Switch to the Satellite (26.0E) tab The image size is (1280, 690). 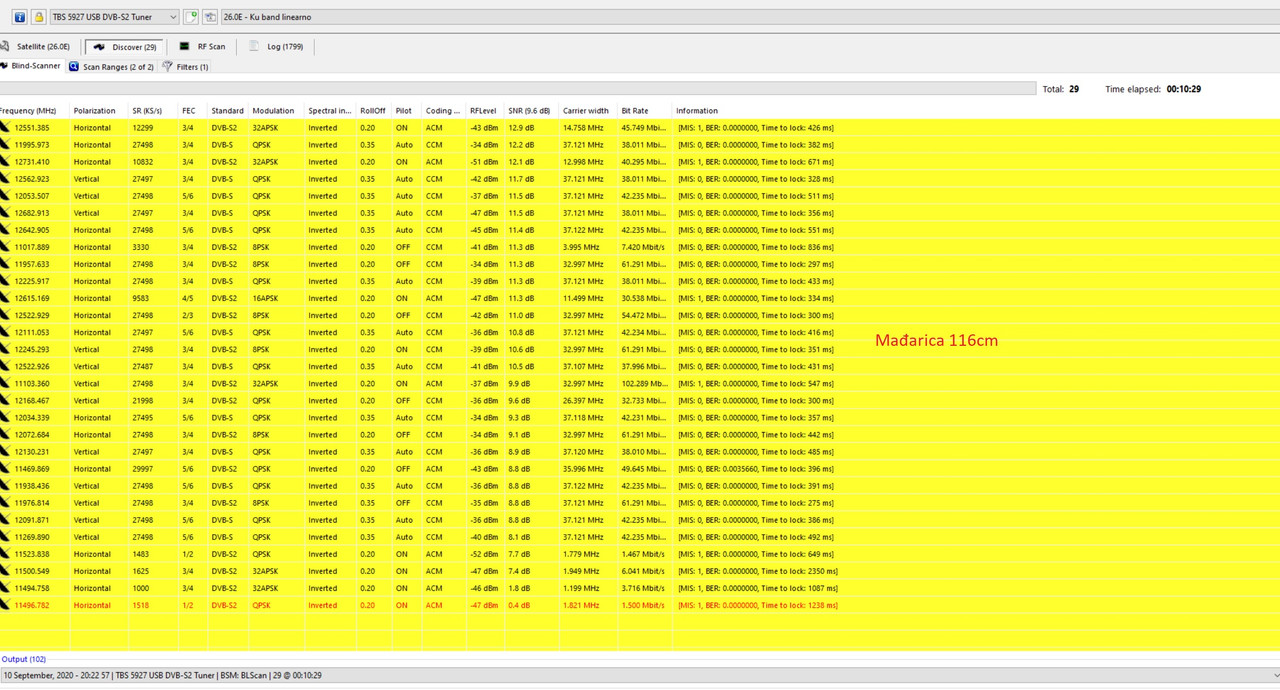[x=37, y=46]
